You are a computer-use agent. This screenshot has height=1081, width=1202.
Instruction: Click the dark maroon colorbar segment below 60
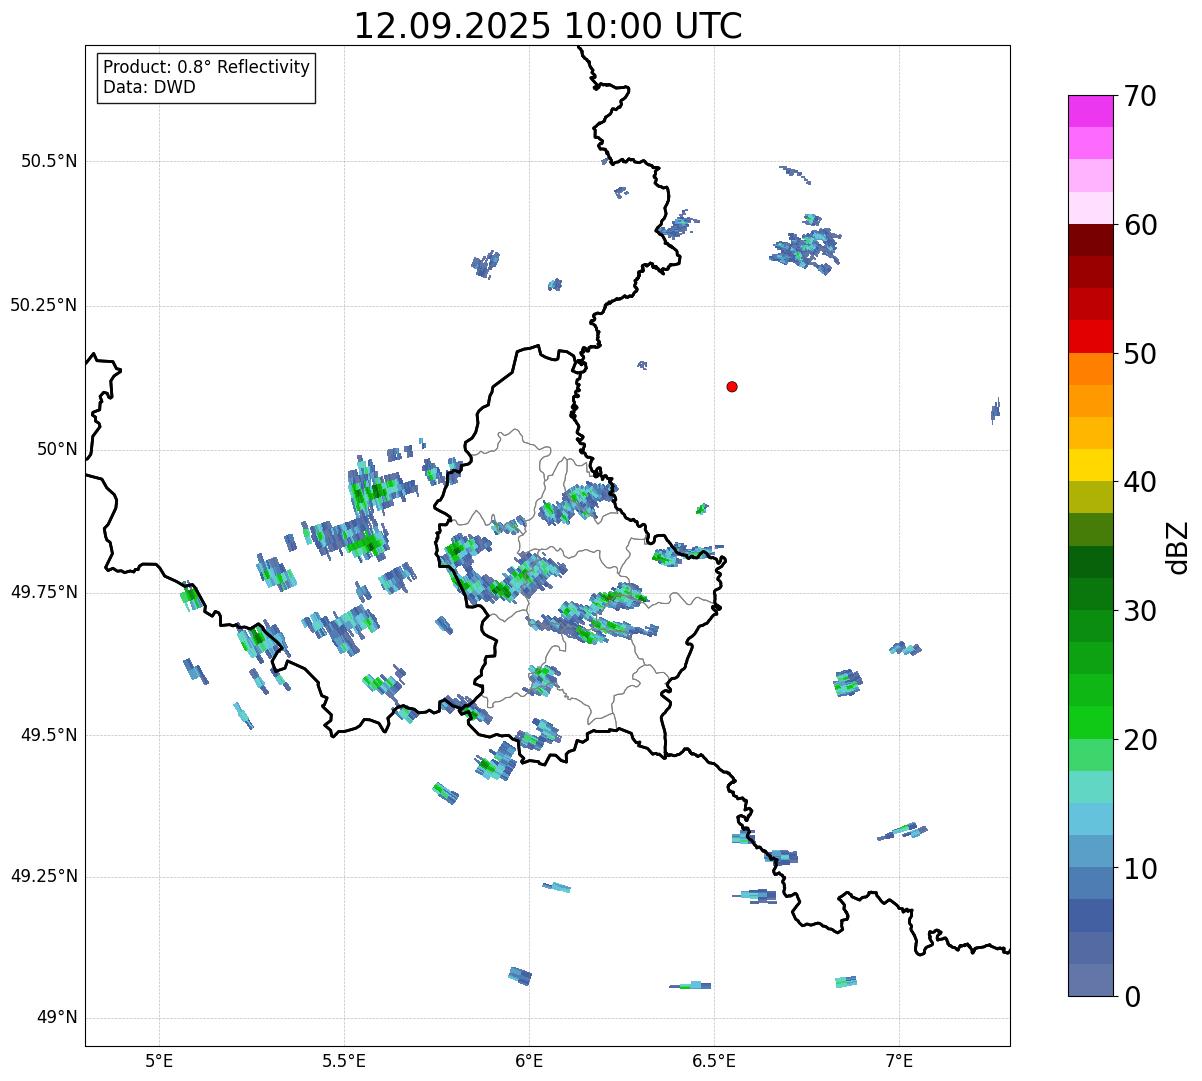pyautogui.click(x=1090, y=240)
